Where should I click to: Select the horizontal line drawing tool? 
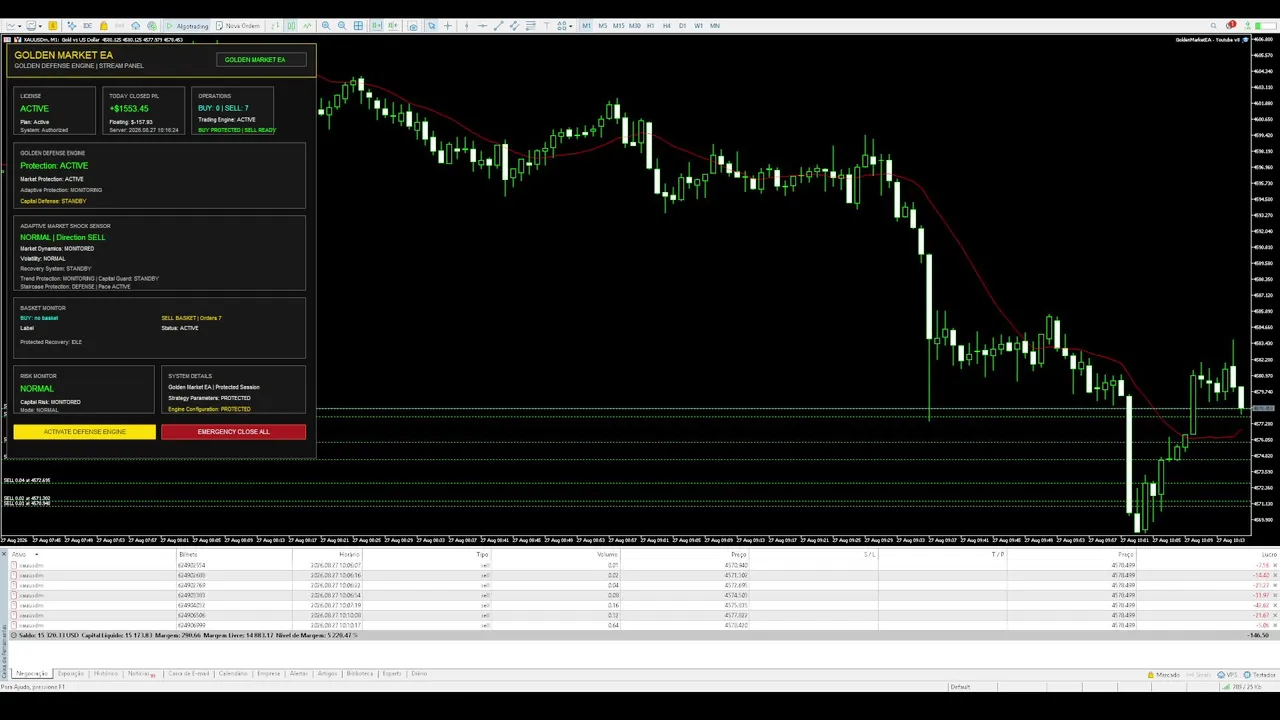pos(482,26)
